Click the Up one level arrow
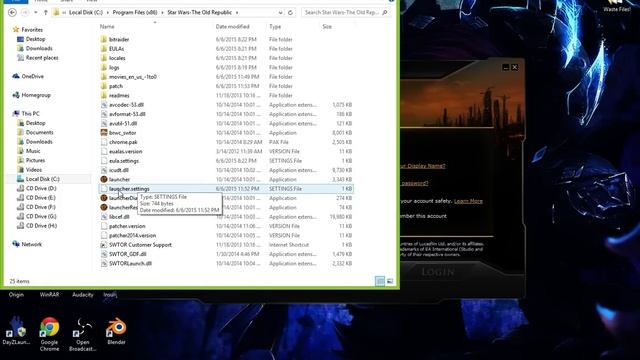The height and width of the screenshot is (360, 640). (x=46, y=13)
